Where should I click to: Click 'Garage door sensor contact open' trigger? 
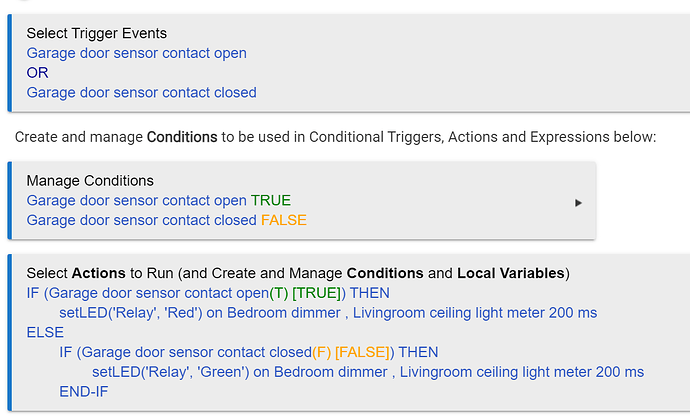point(136,53)
